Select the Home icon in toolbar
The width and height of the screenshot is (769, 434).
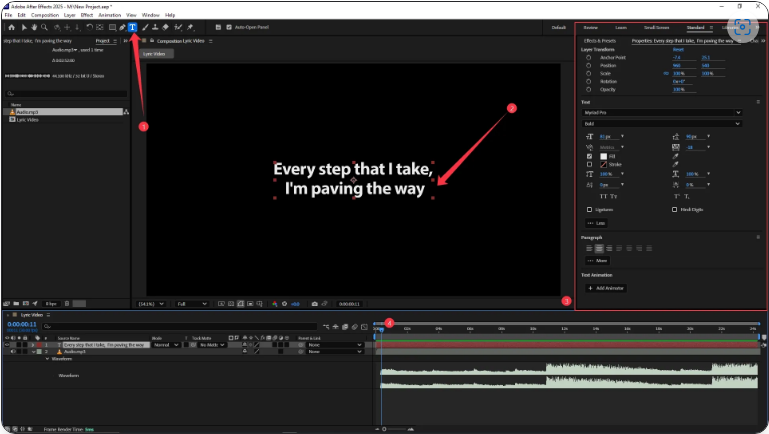coord(11,27)
